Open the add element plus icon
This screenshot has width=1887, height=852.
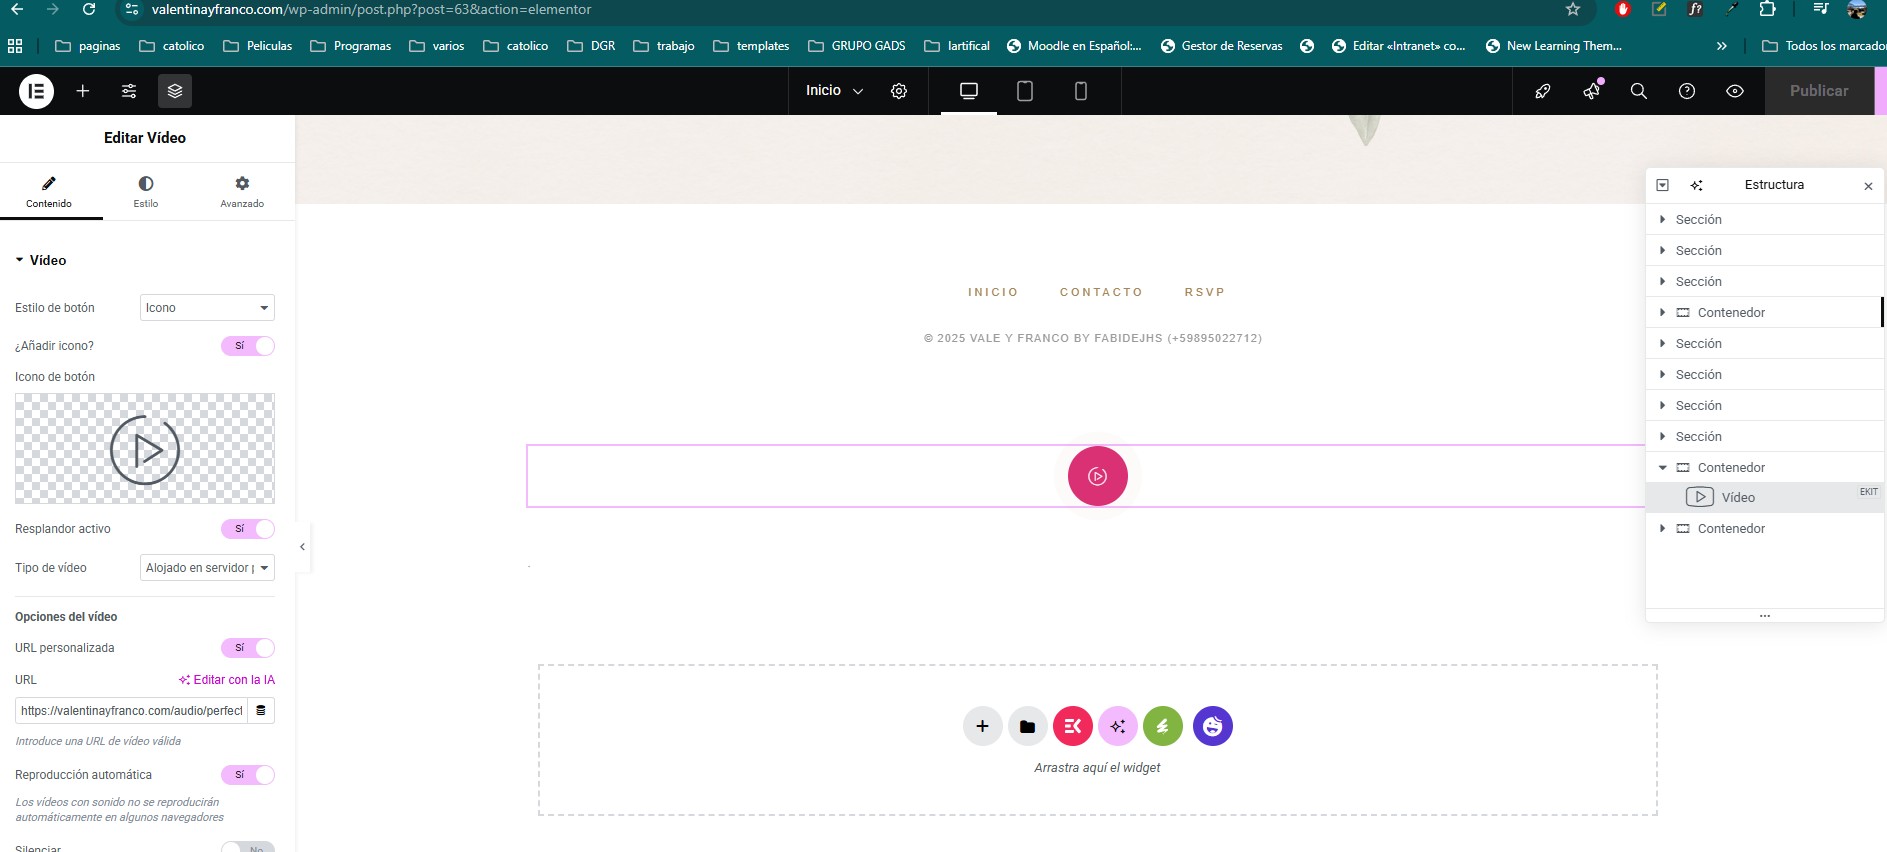point(83,91)
